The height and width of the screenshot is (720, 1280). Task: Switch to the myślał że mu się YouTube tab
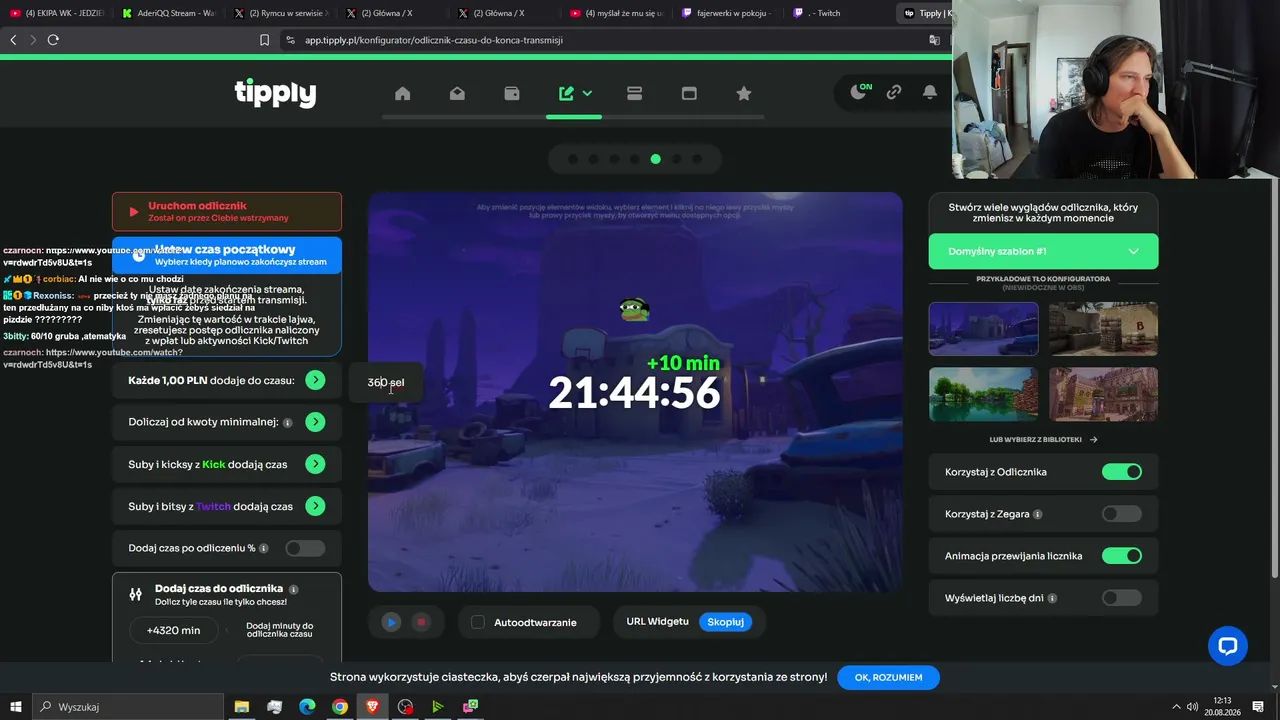(617, 13)
